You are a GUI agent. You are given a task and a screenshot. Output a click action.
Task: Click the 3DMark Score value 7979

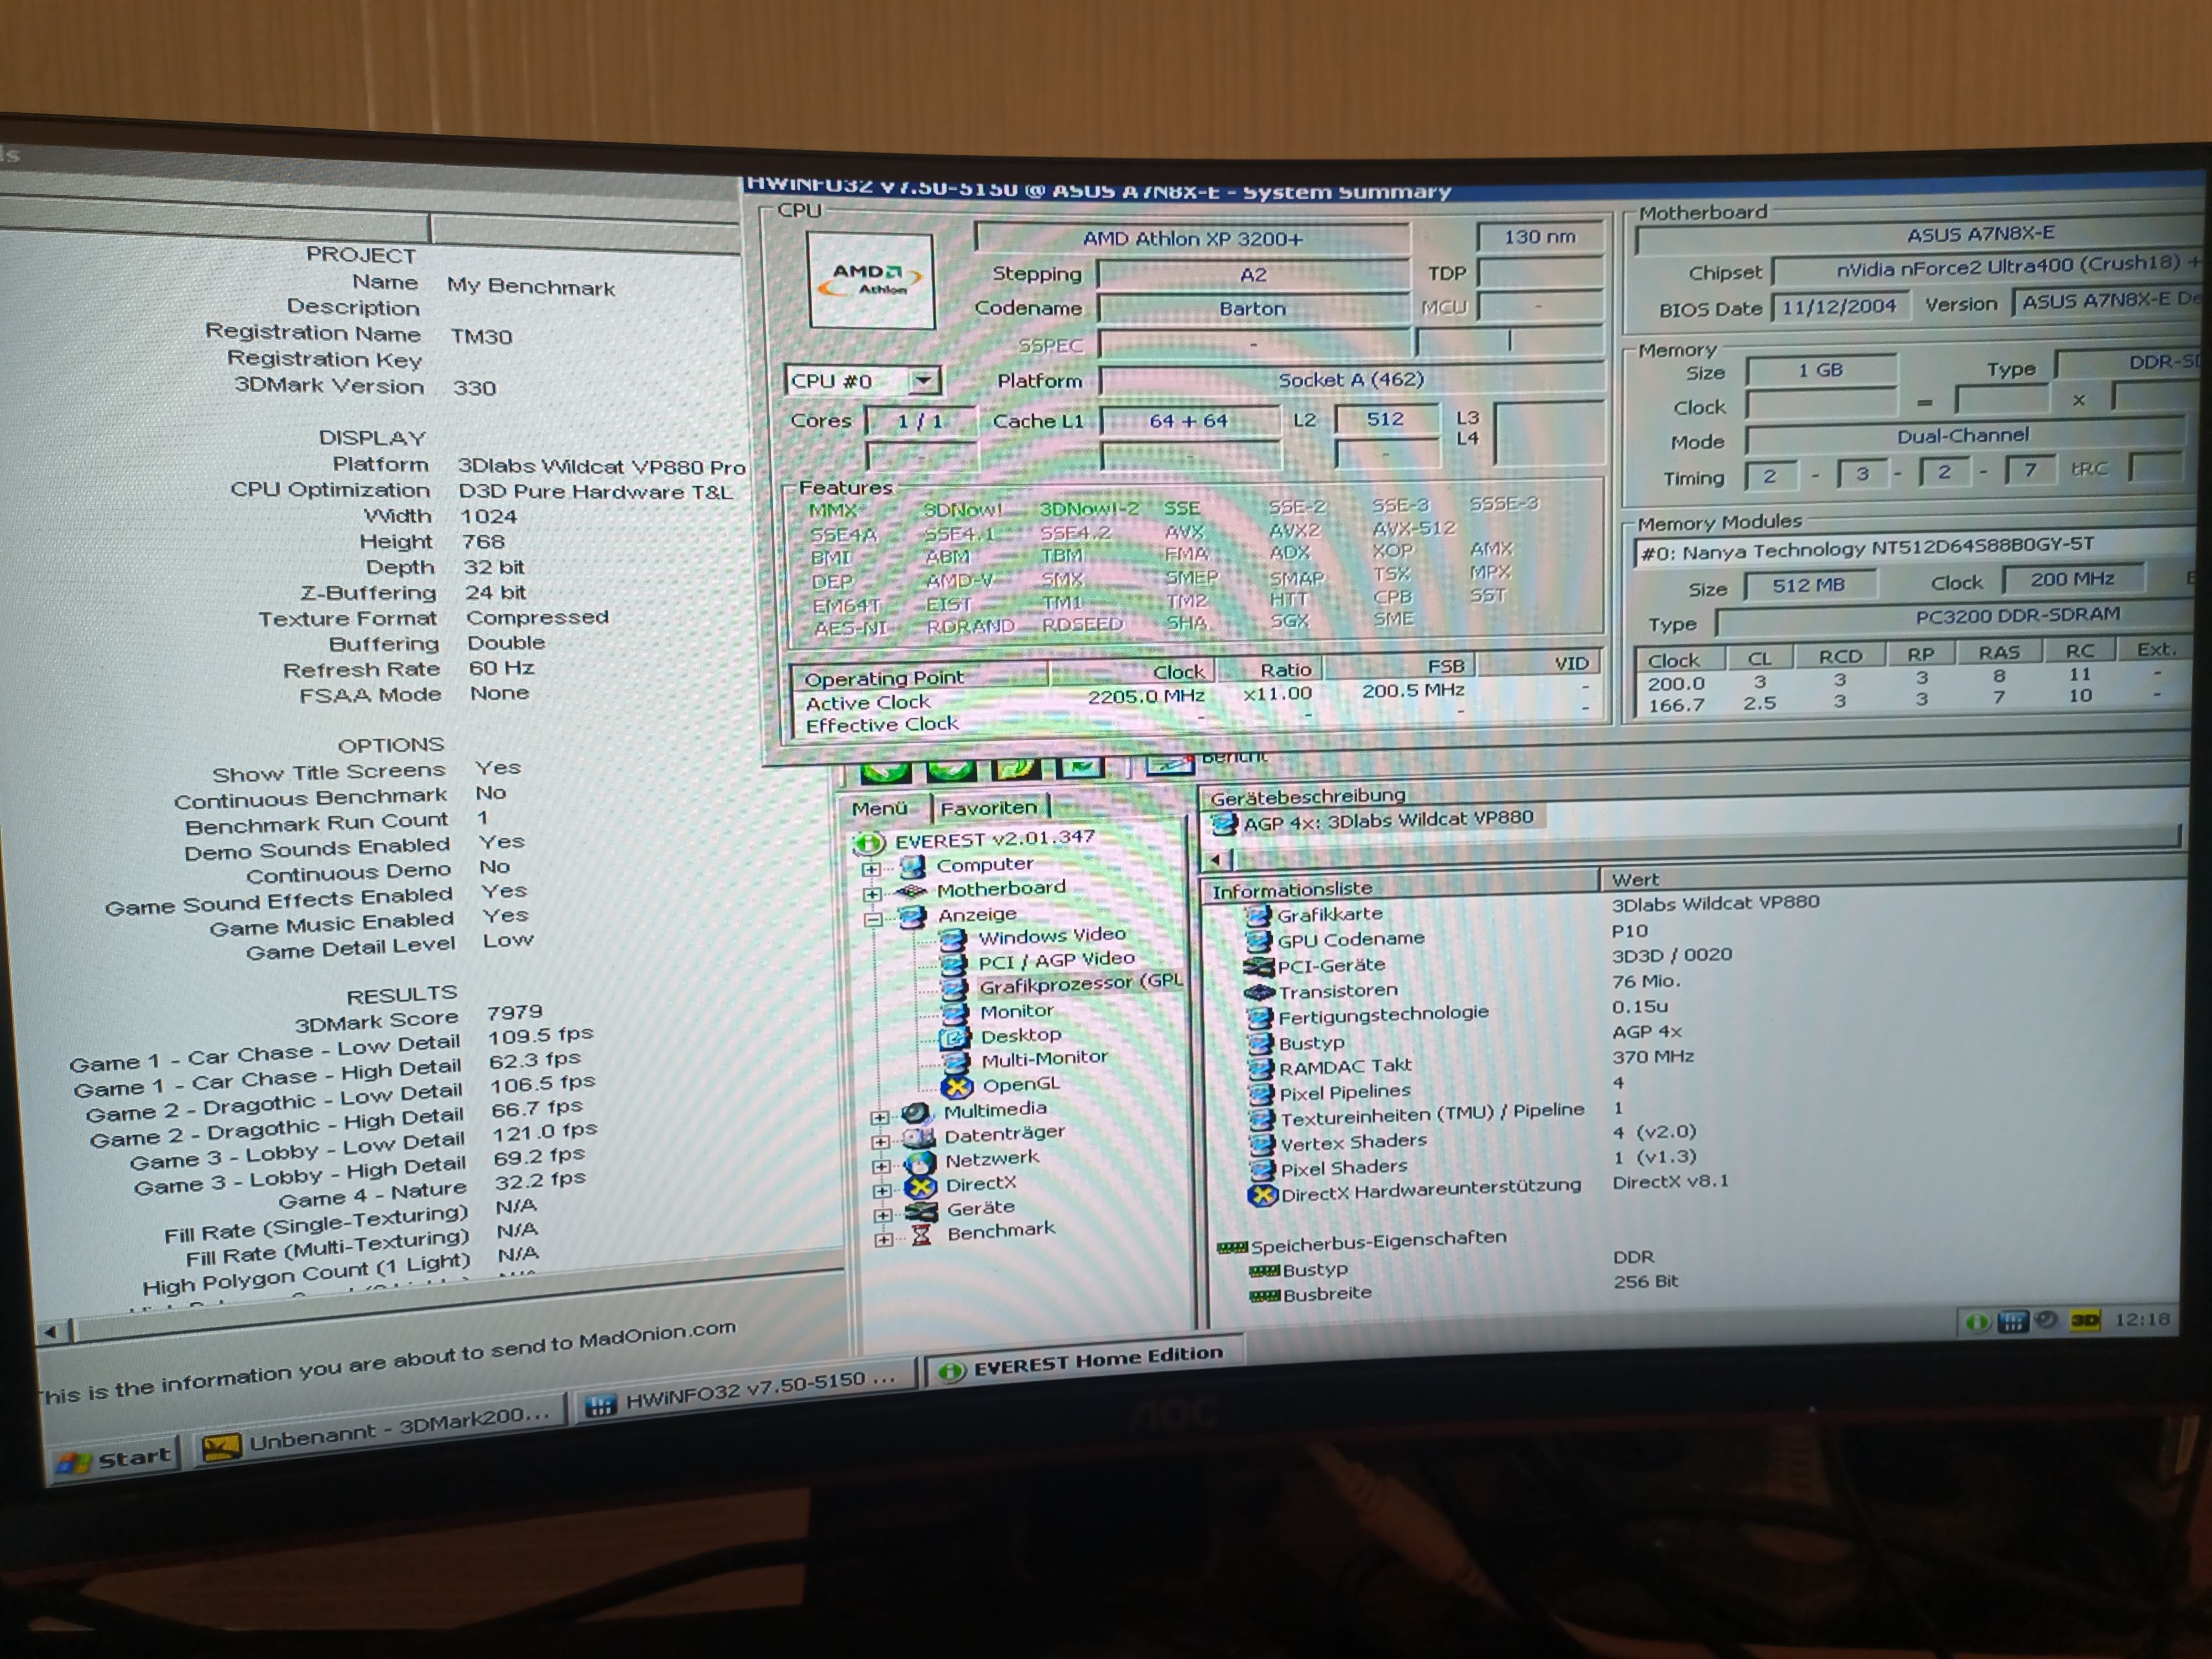pyautogui.click(x=514, y=1013)
